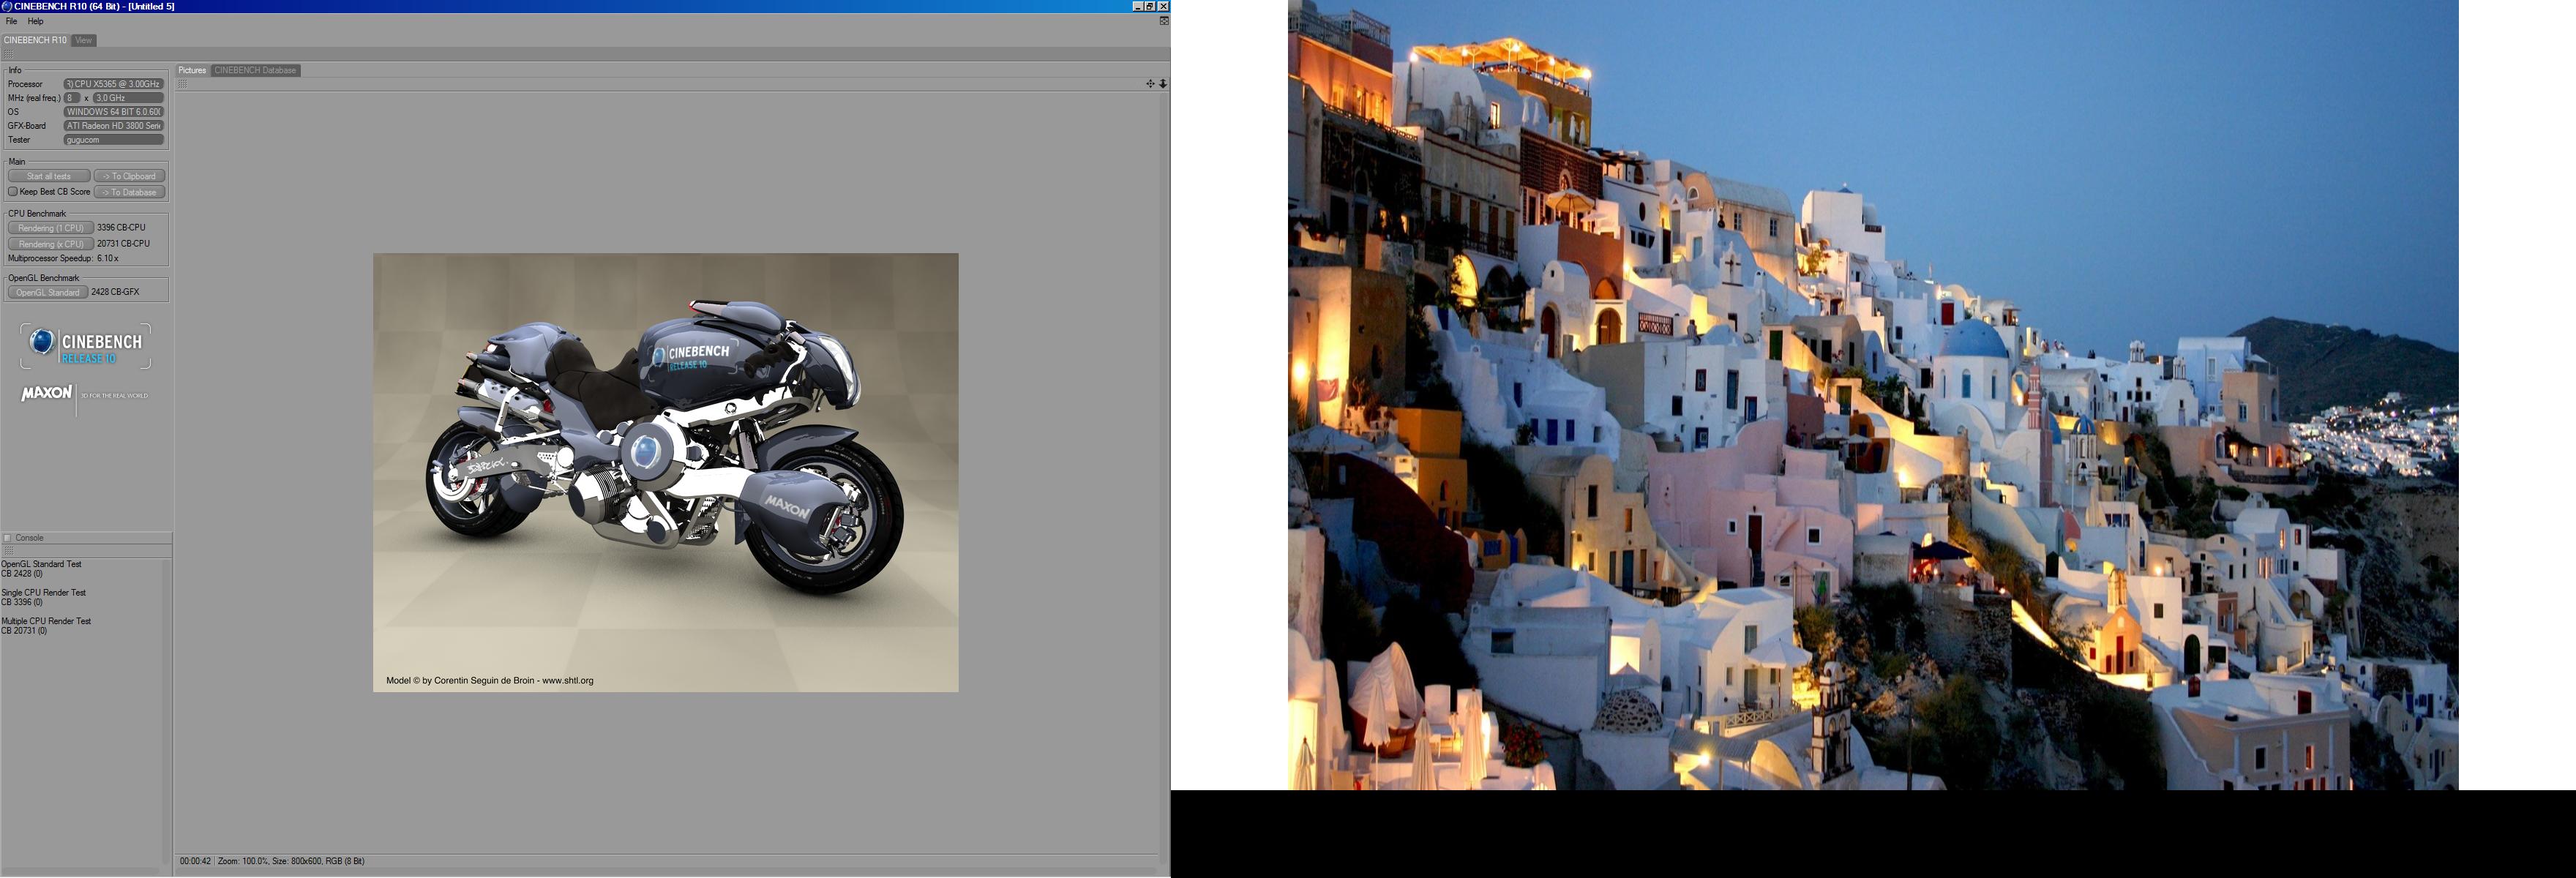Click the Console panel grip handle
Viewport: 2576px width, 878px height.
(8, 550)
